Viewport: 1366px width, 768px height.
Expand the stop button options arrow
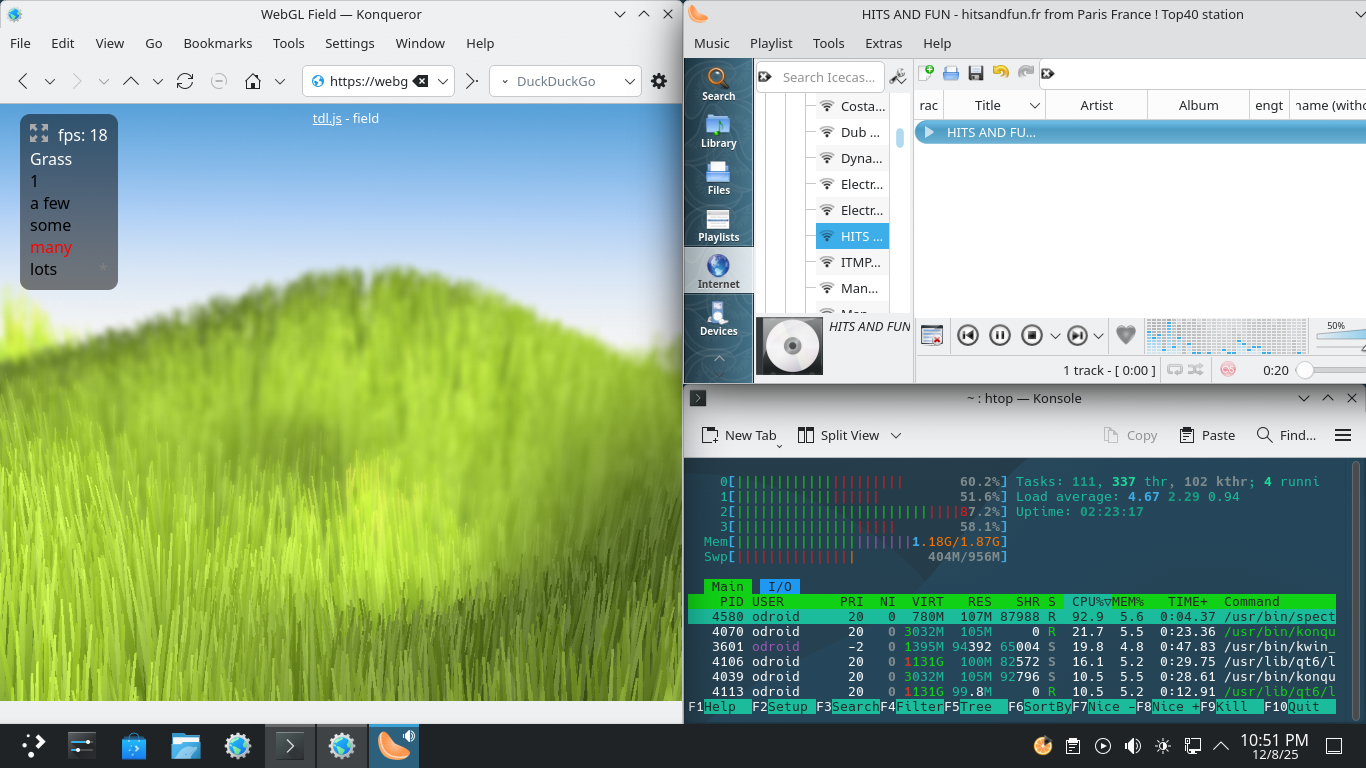click(x=1054, y=336)
